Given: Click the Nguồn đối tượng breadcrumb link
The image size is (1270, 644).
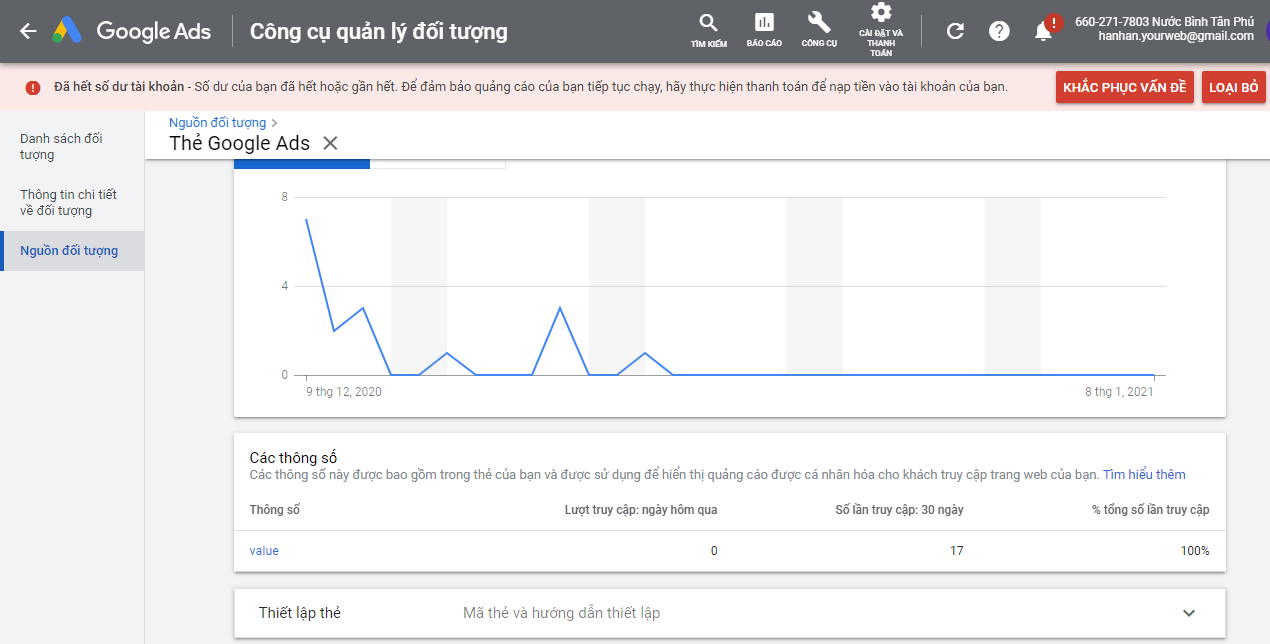Looking at the screenshot, I should [x=217, y=122].
